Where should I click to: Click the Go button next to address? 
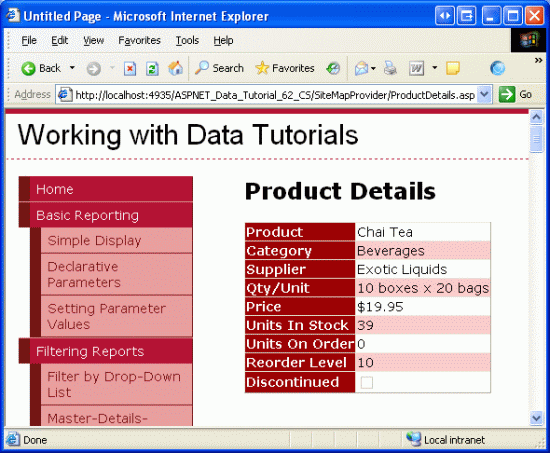(515, 94)
